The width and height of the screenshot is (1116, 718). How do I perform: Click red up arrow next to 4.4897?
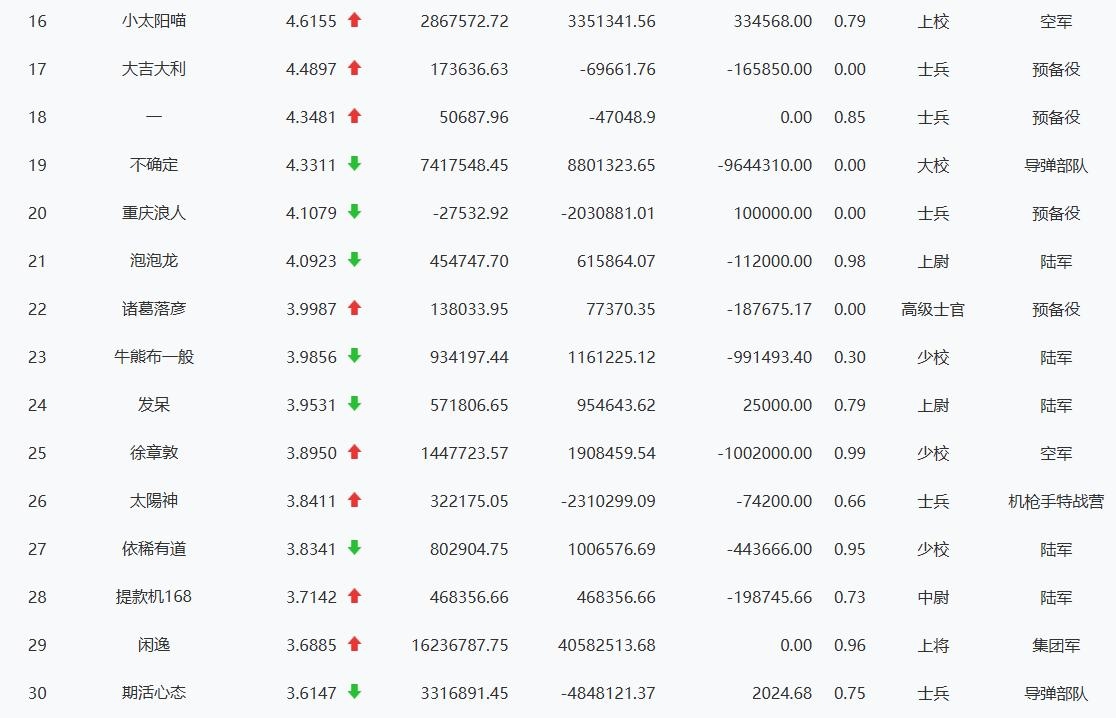click(354, 68)
